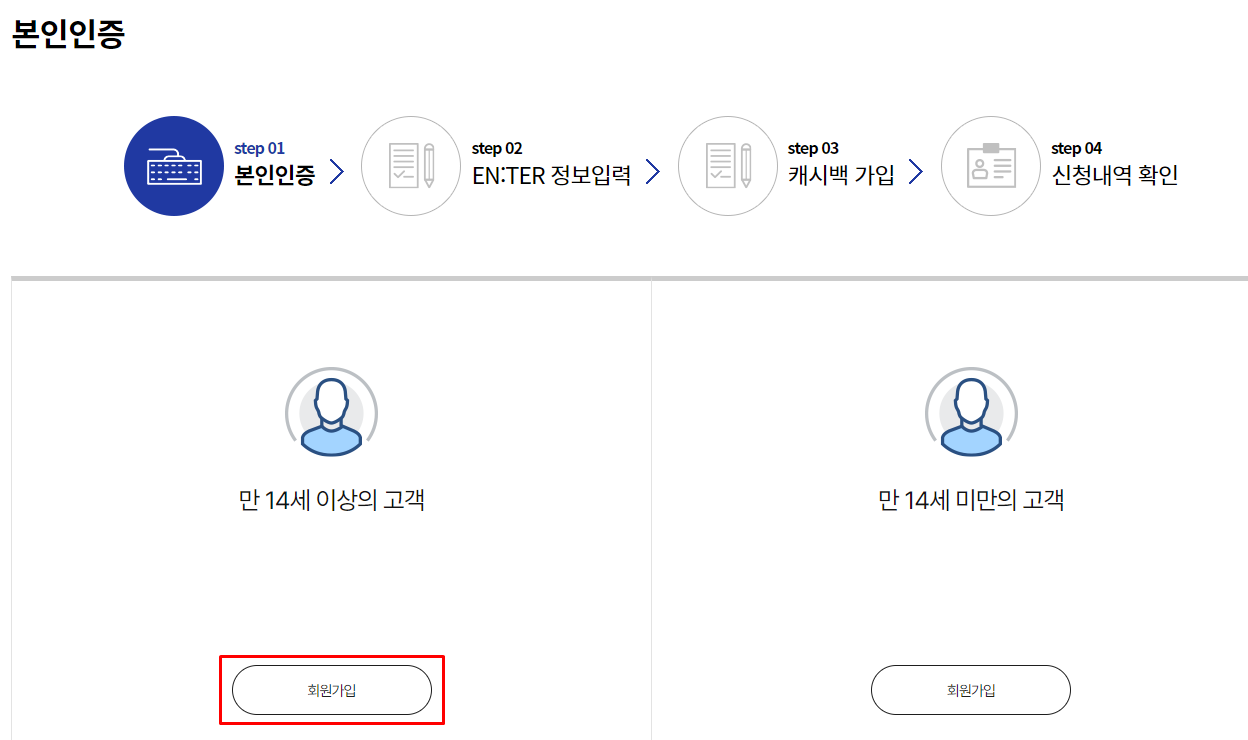1248x740 pixels.
Task: Select the step 02 EN:TER 정보입력 label
Action: (552, 164)
